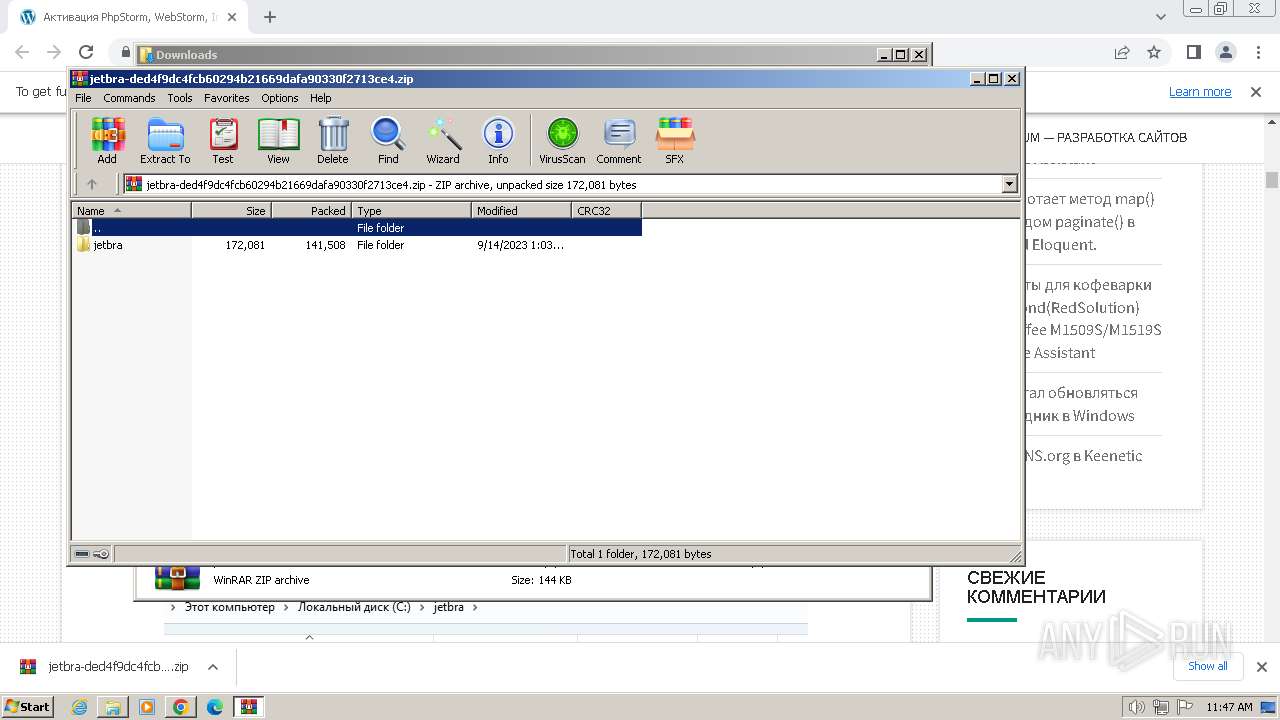Run the Test archive tool
The height and width of the screenshot is (720, 1280).
pos(223,141)
